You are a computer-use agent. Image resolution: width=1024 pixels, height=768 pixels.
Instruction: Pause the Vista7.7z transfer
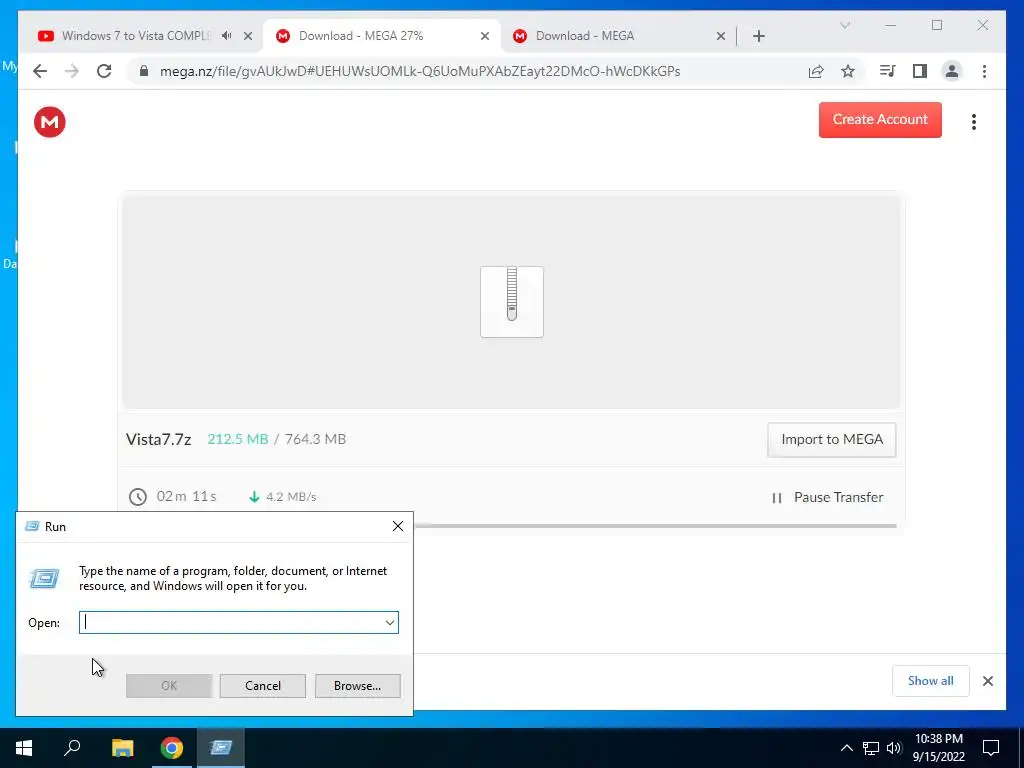click(827, 498)
